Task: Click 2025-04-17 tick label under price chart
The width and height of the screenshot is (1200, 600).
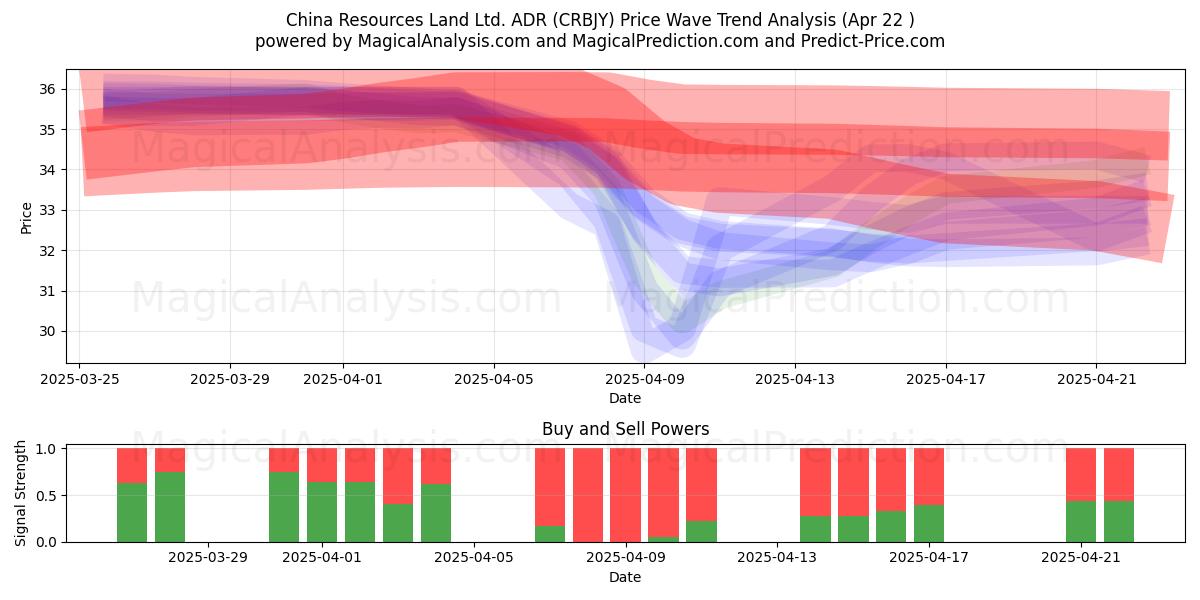Action: pyautogui.click(x=946, y=379)
